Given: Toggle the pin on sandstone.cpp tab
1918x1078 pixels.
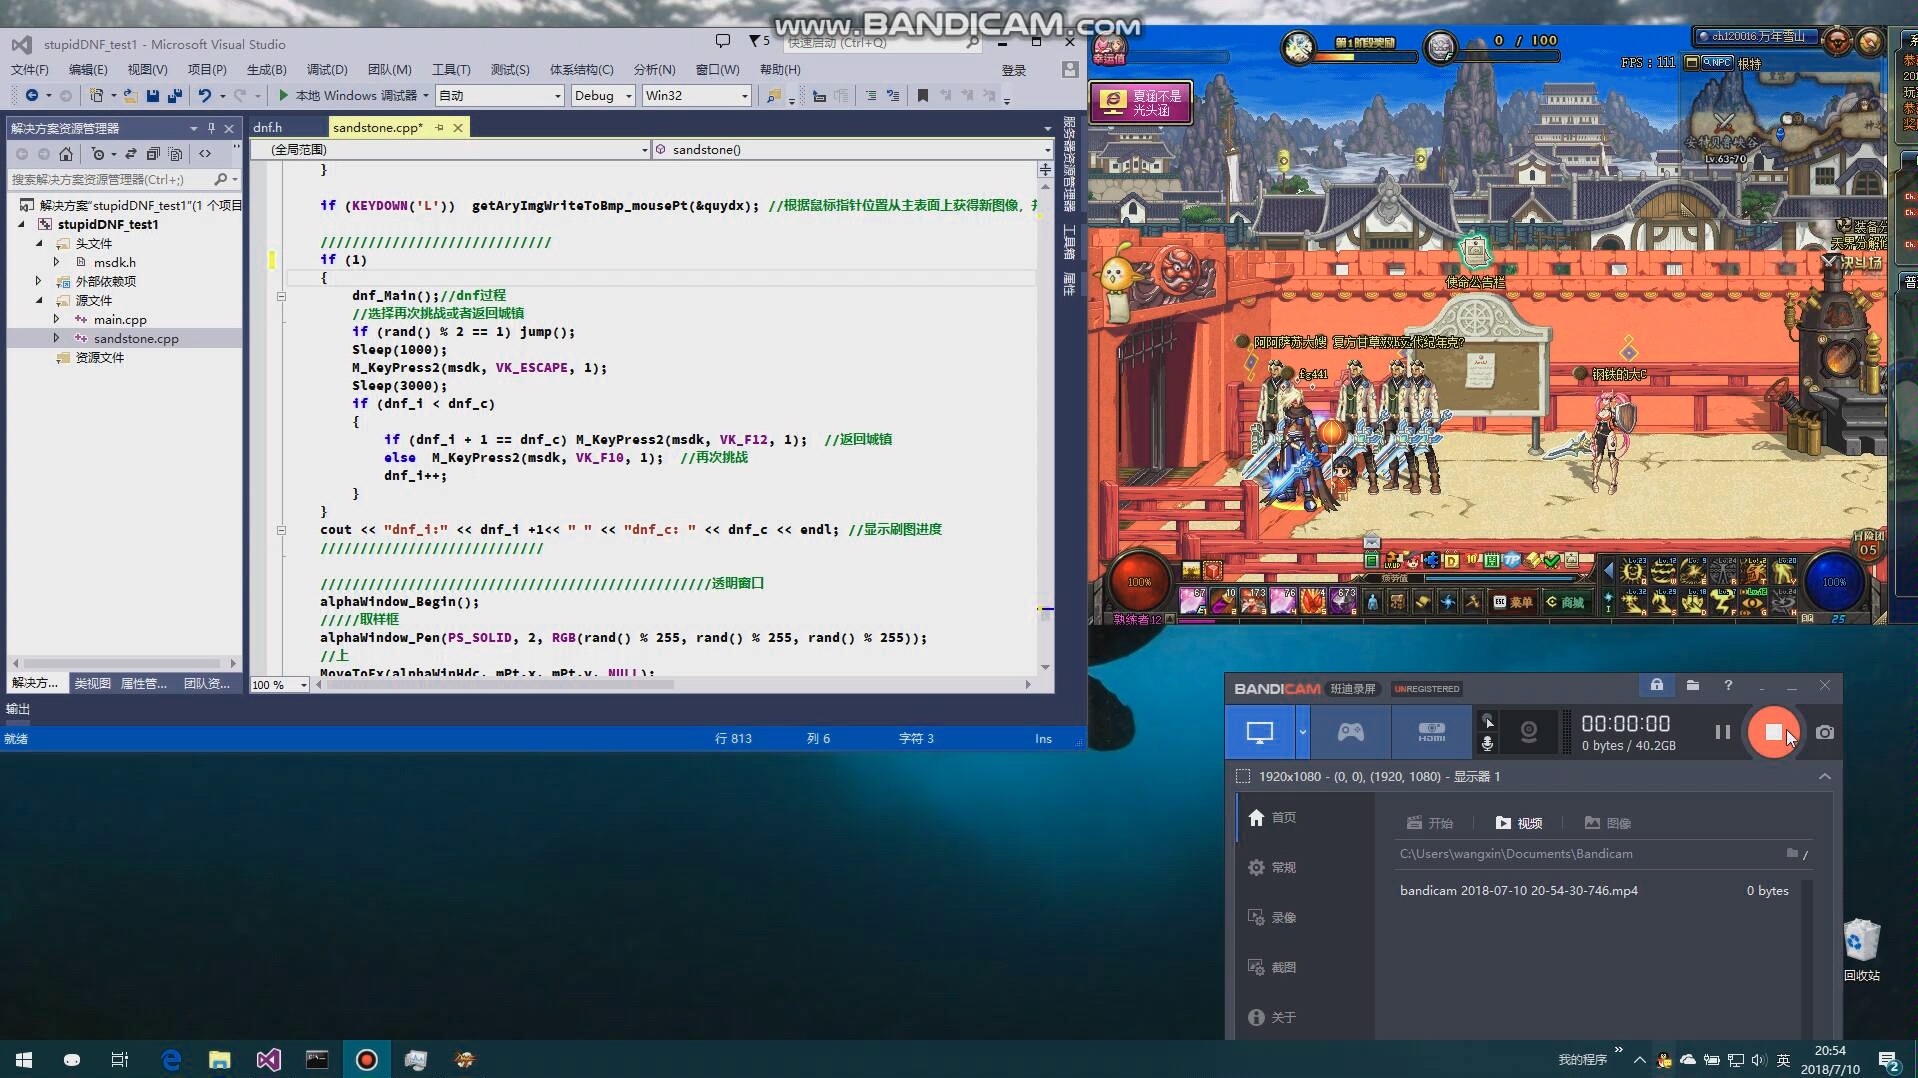Looking at the screenshot, I should (x=439, y=127).
